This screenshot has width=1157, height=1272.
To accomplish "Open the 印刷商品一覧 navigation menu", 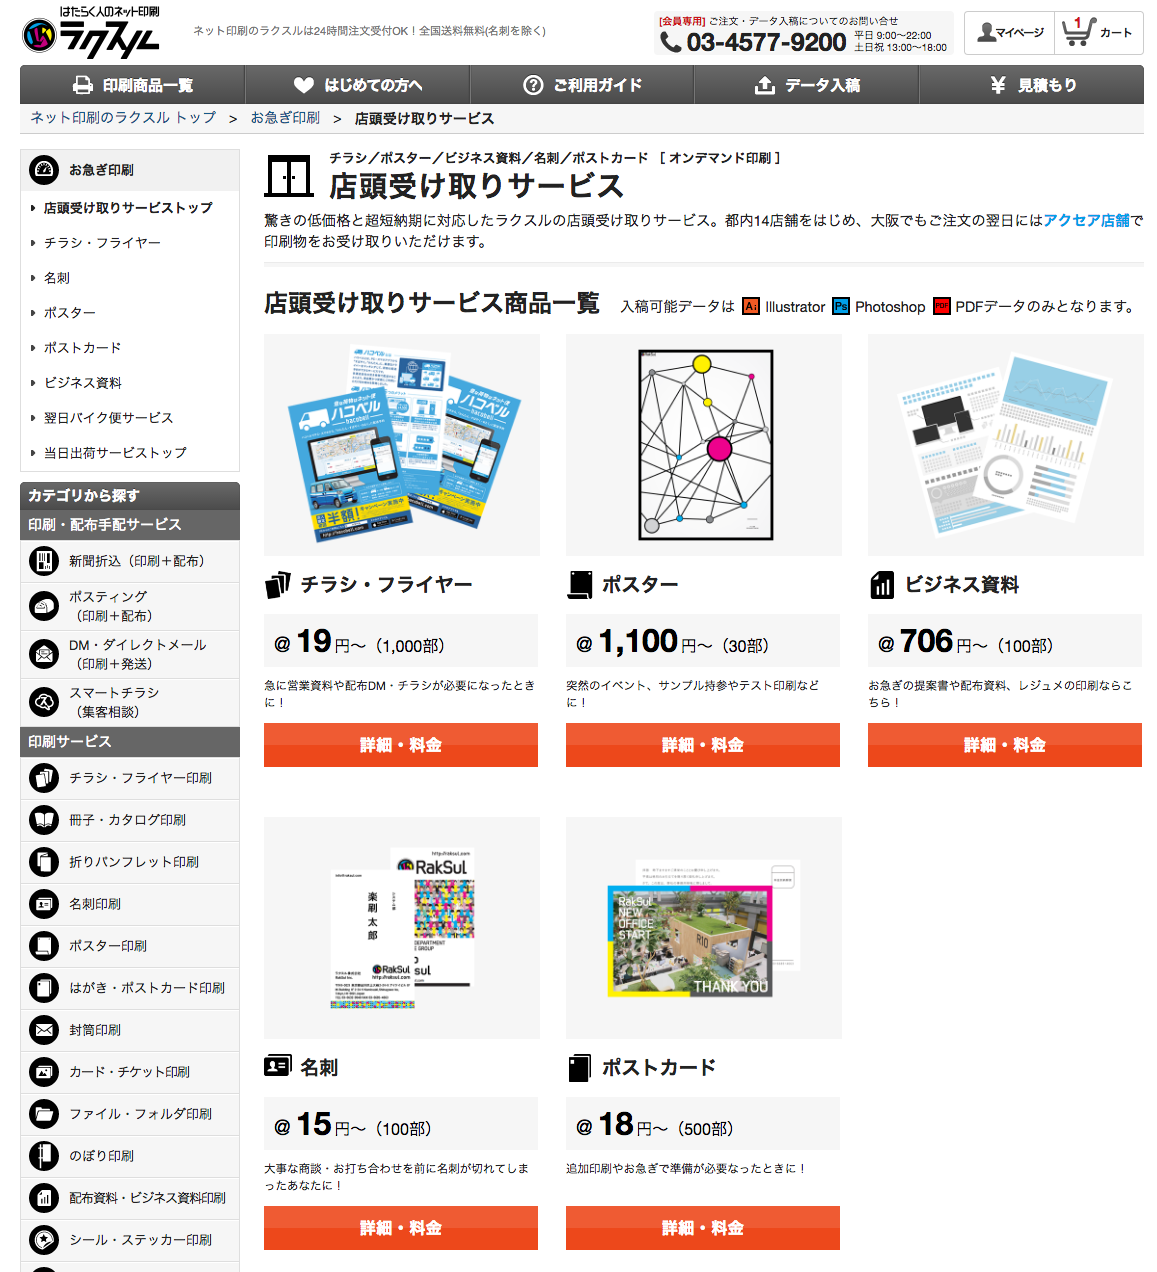I will coord(133,85).
